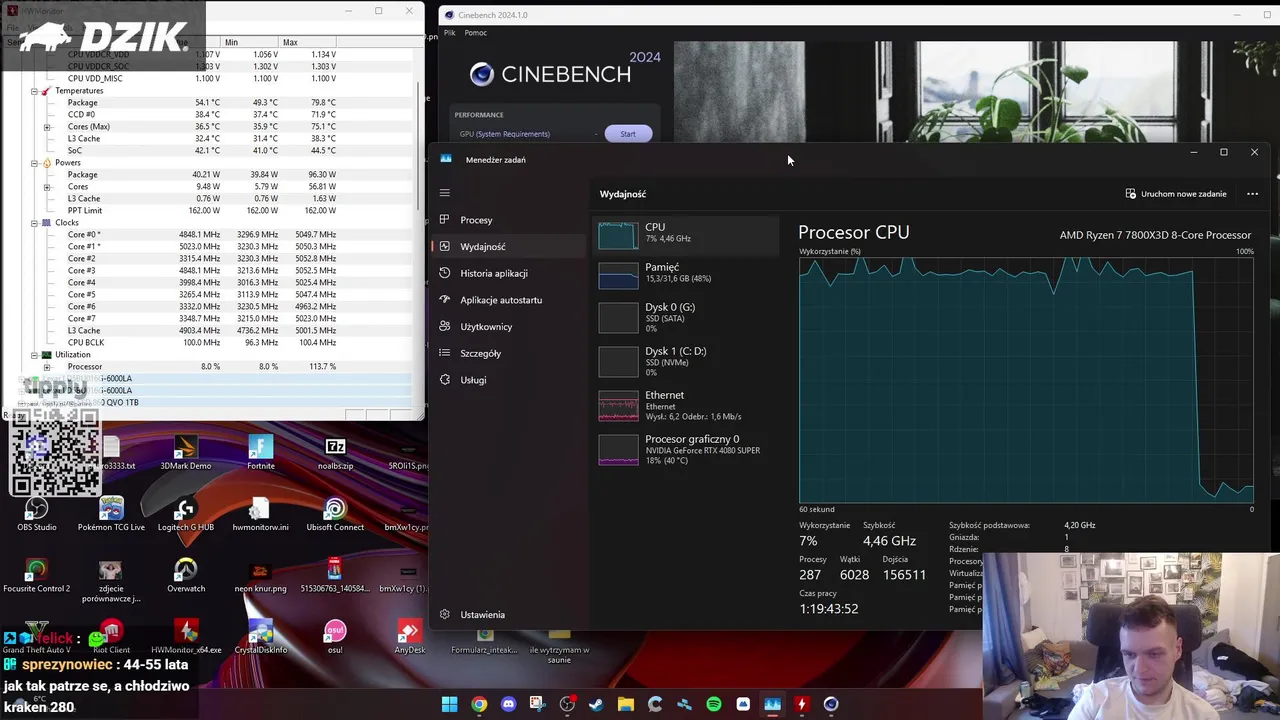Open the Fortnite desktop shortcut
This screenshot has width=1280, height=720.
pos(261,452)
